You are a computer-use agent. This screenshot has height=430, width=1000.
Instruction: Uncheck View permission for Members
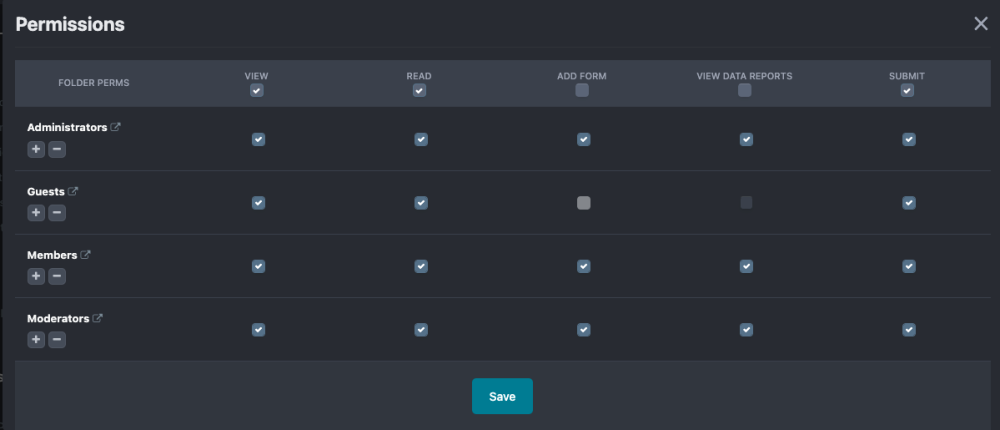pyautogui.click(x=258, y=266)
